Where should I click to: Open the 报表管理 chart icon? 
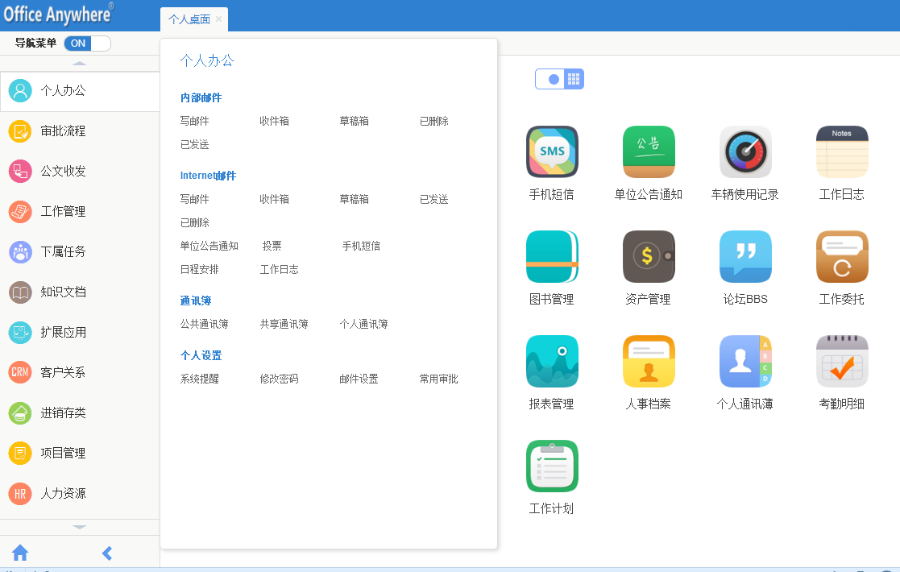(552, 361)
